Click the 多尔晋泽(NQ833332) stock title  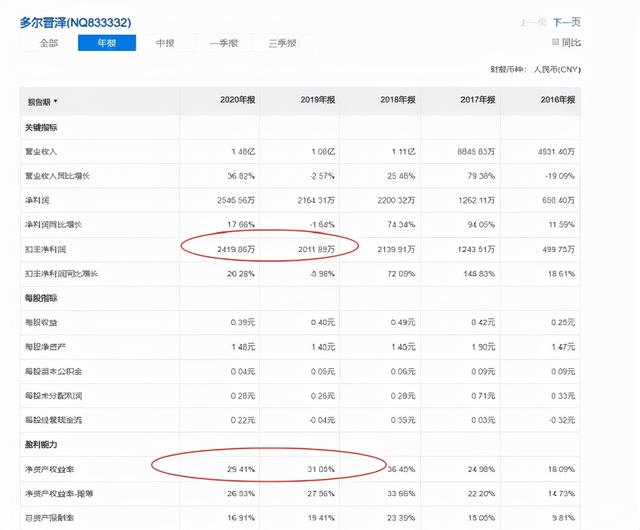coord(76,22)
